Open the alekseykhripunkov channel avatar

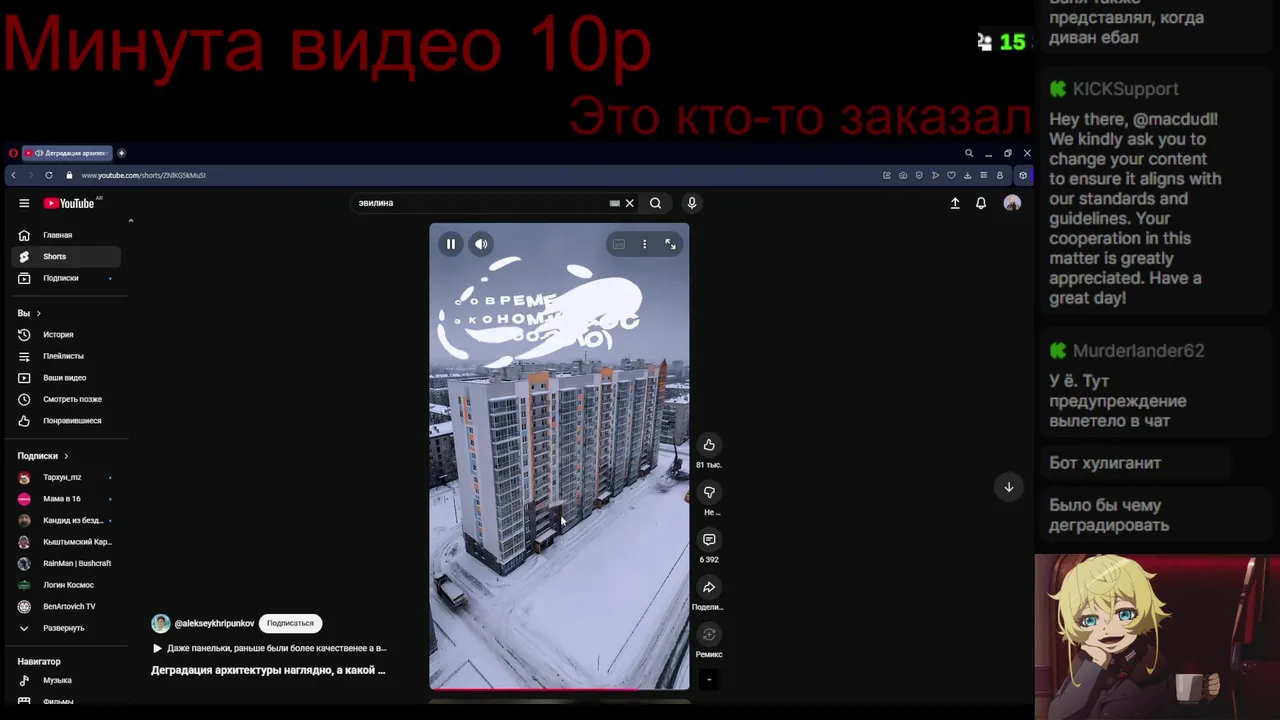coord(160,623)
